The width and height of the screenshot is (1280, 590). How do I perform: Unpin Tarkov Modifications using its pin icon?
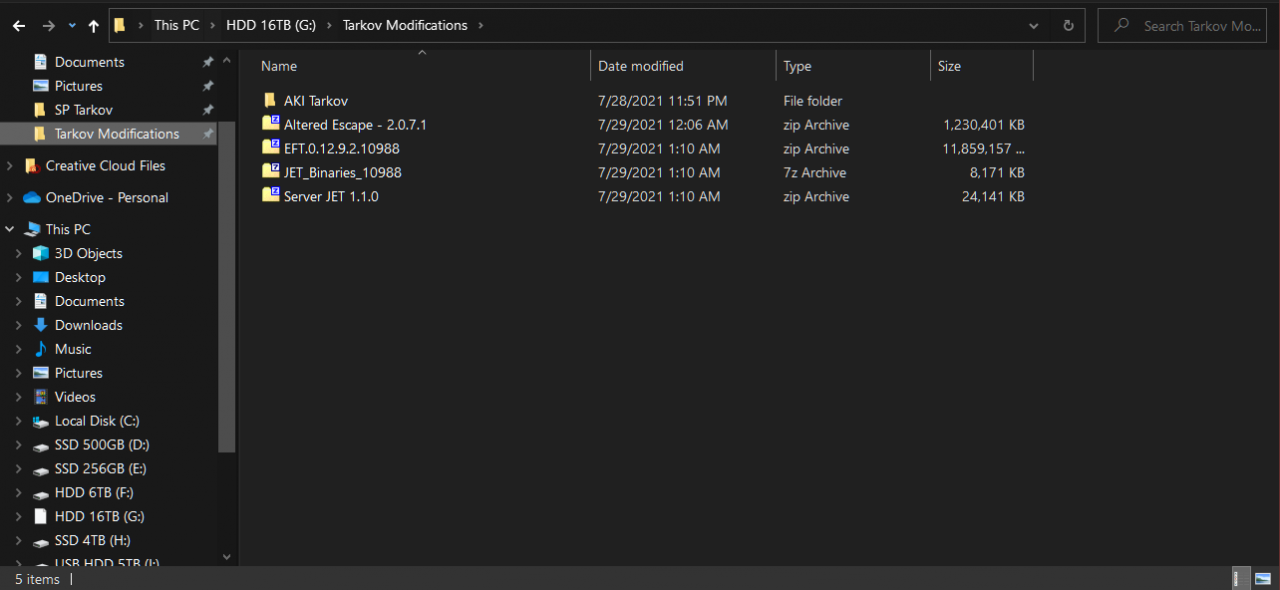208,134
